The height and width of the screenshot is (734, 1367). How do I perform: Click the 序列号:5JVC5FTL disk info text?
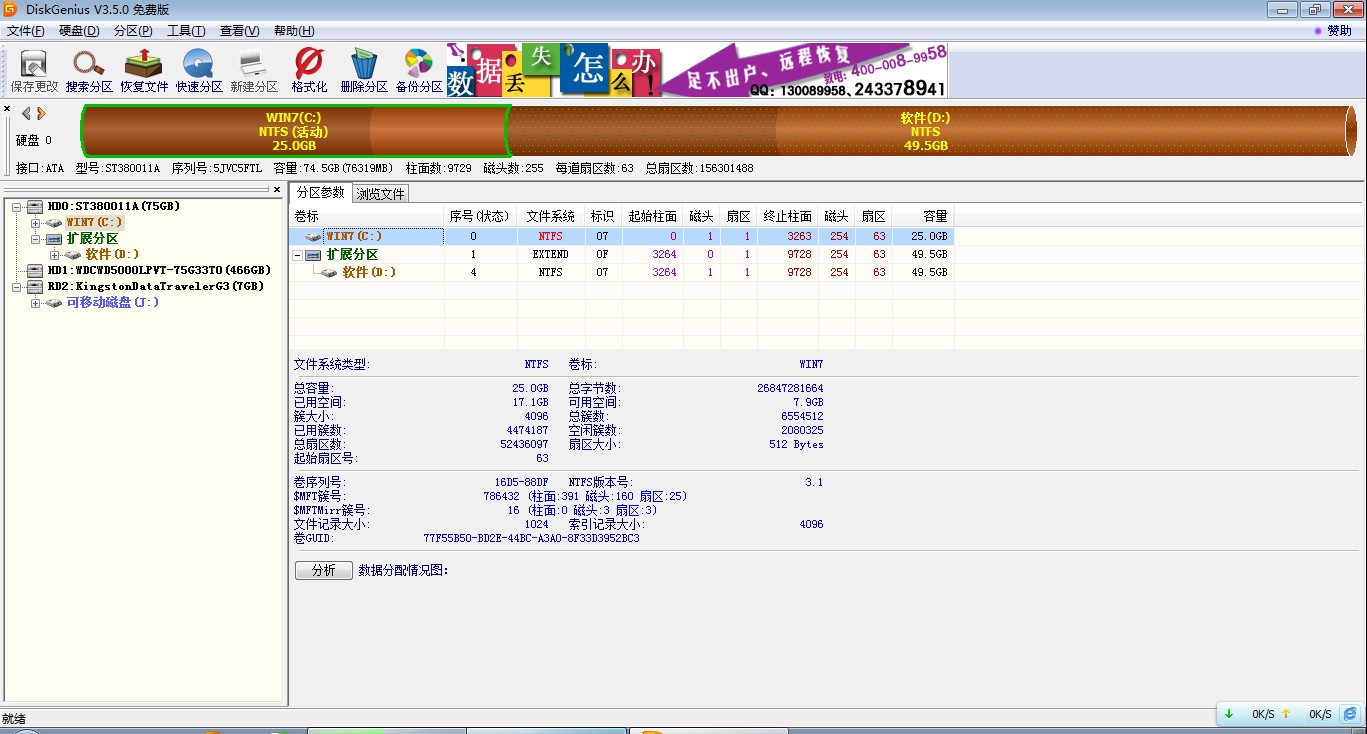(x=218, y=168)
